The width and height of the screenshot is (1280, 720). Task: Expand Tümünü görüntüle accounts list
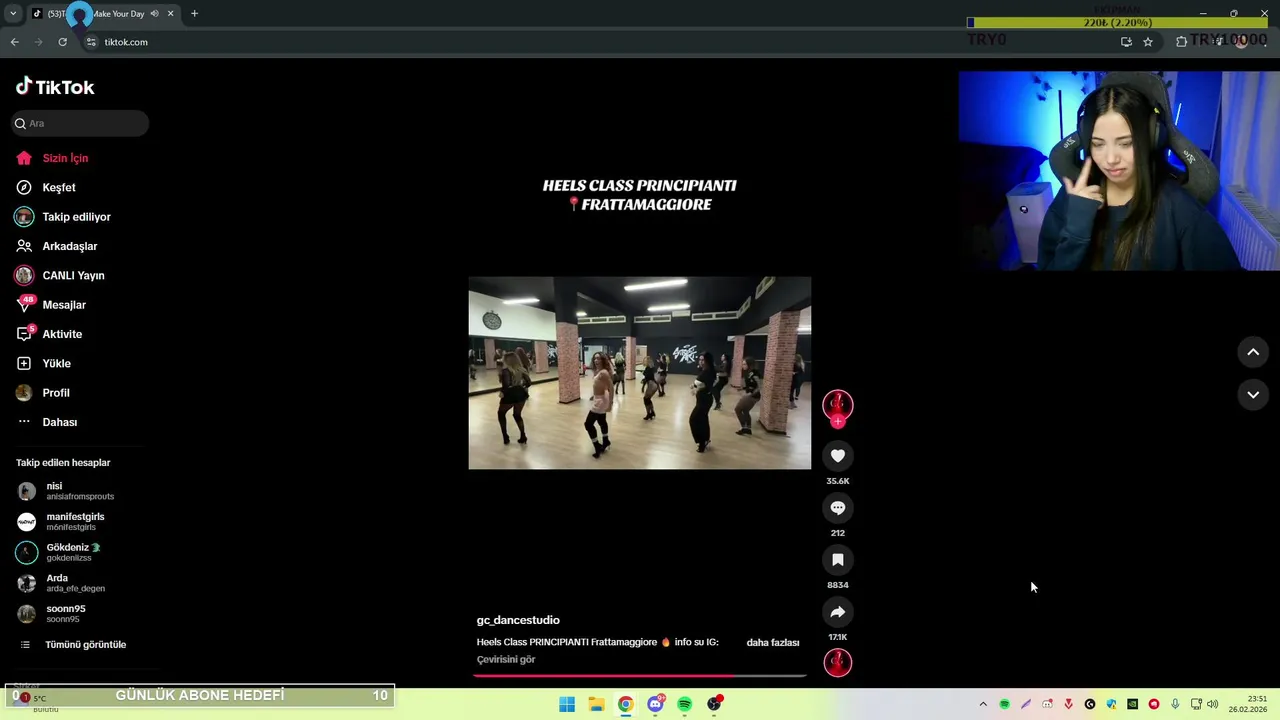[73, 645]
